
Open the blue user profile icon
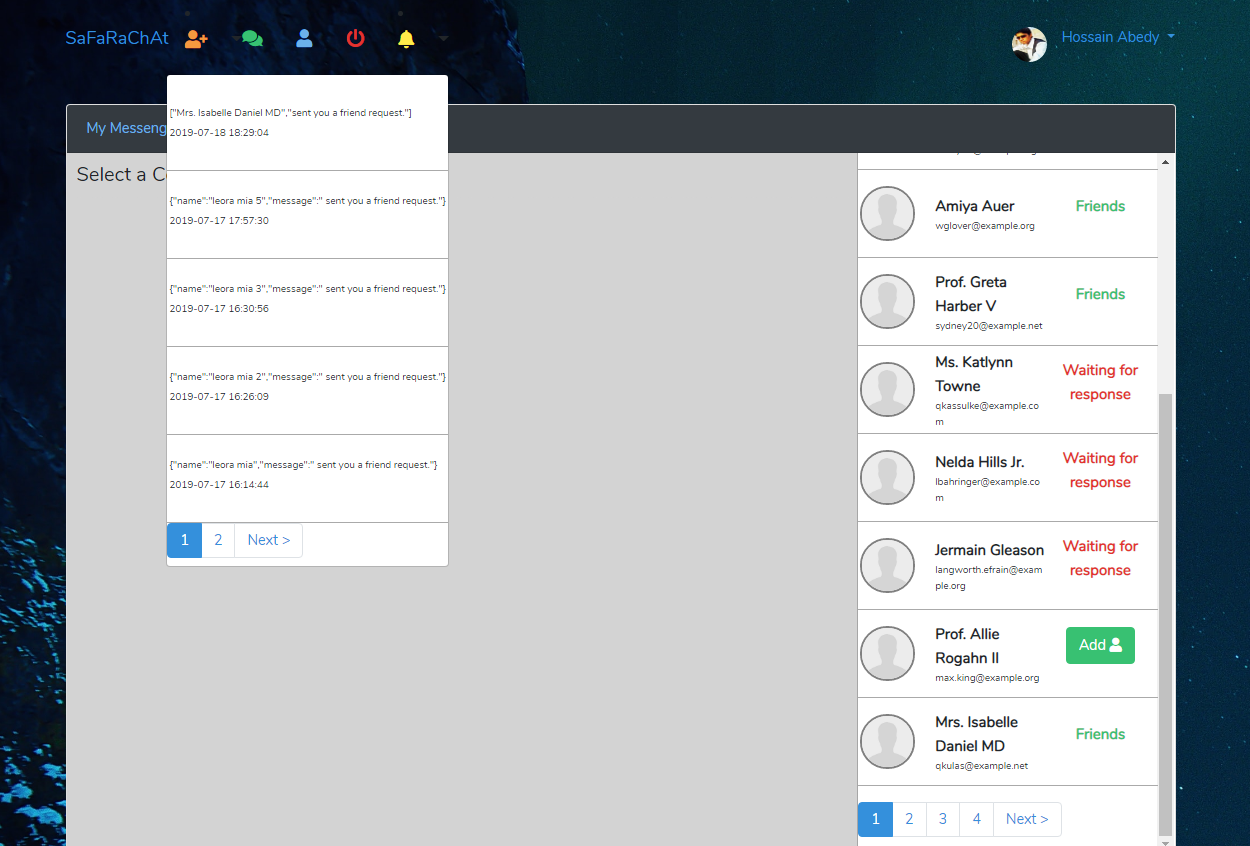point(305,39)
